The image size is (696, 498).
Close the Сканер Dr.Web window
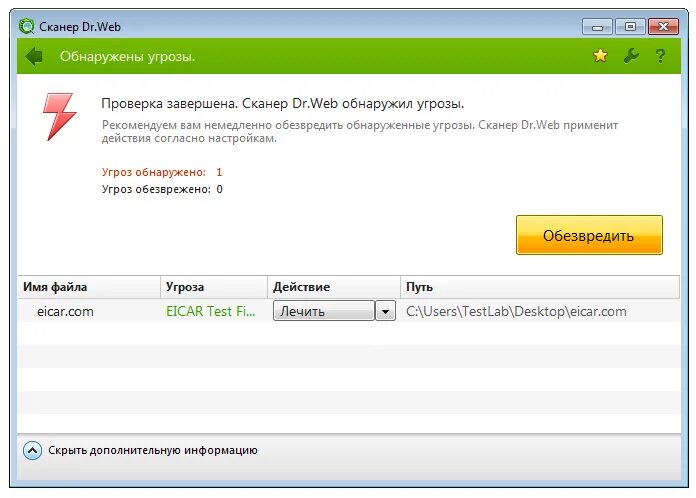tap(663, 27)
